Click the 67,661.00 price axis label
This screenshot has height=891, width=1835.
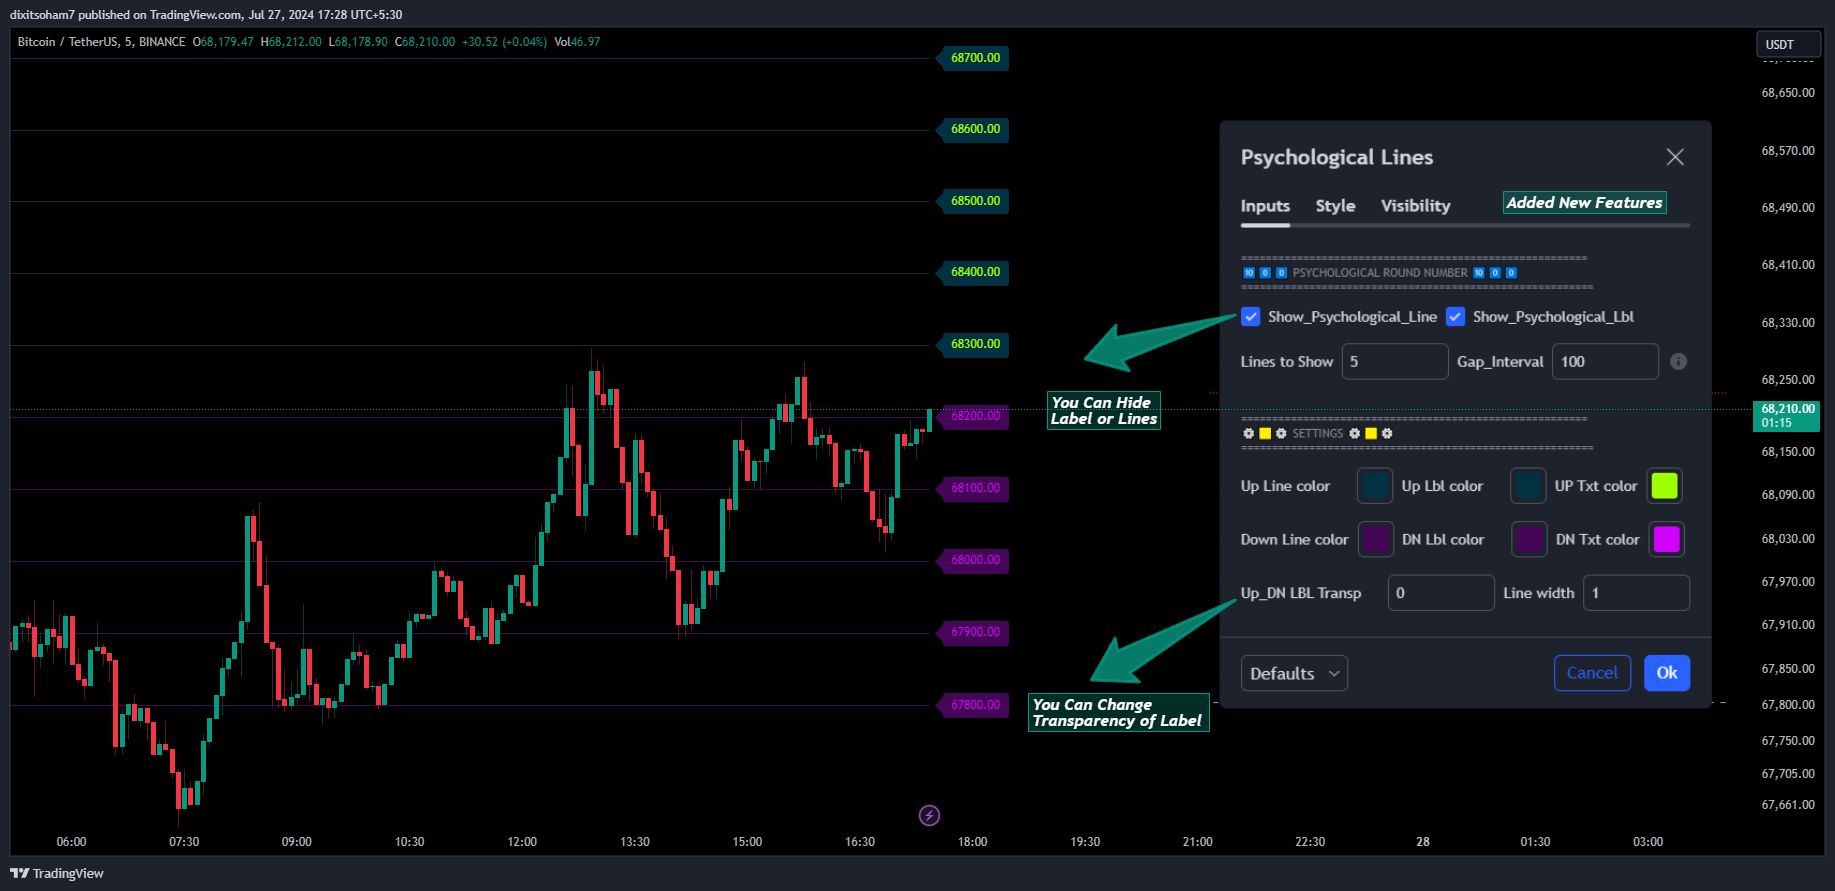1788,805
